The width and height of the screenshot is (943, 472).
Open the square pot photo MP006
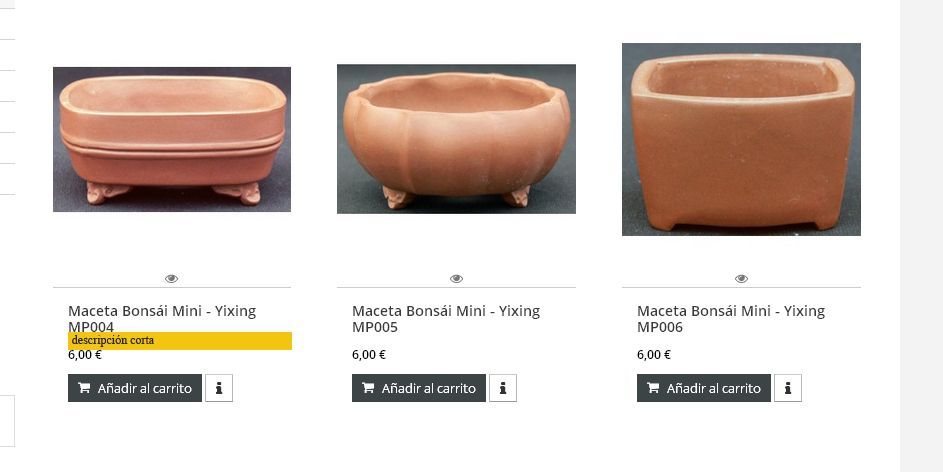tap(742, 139)
